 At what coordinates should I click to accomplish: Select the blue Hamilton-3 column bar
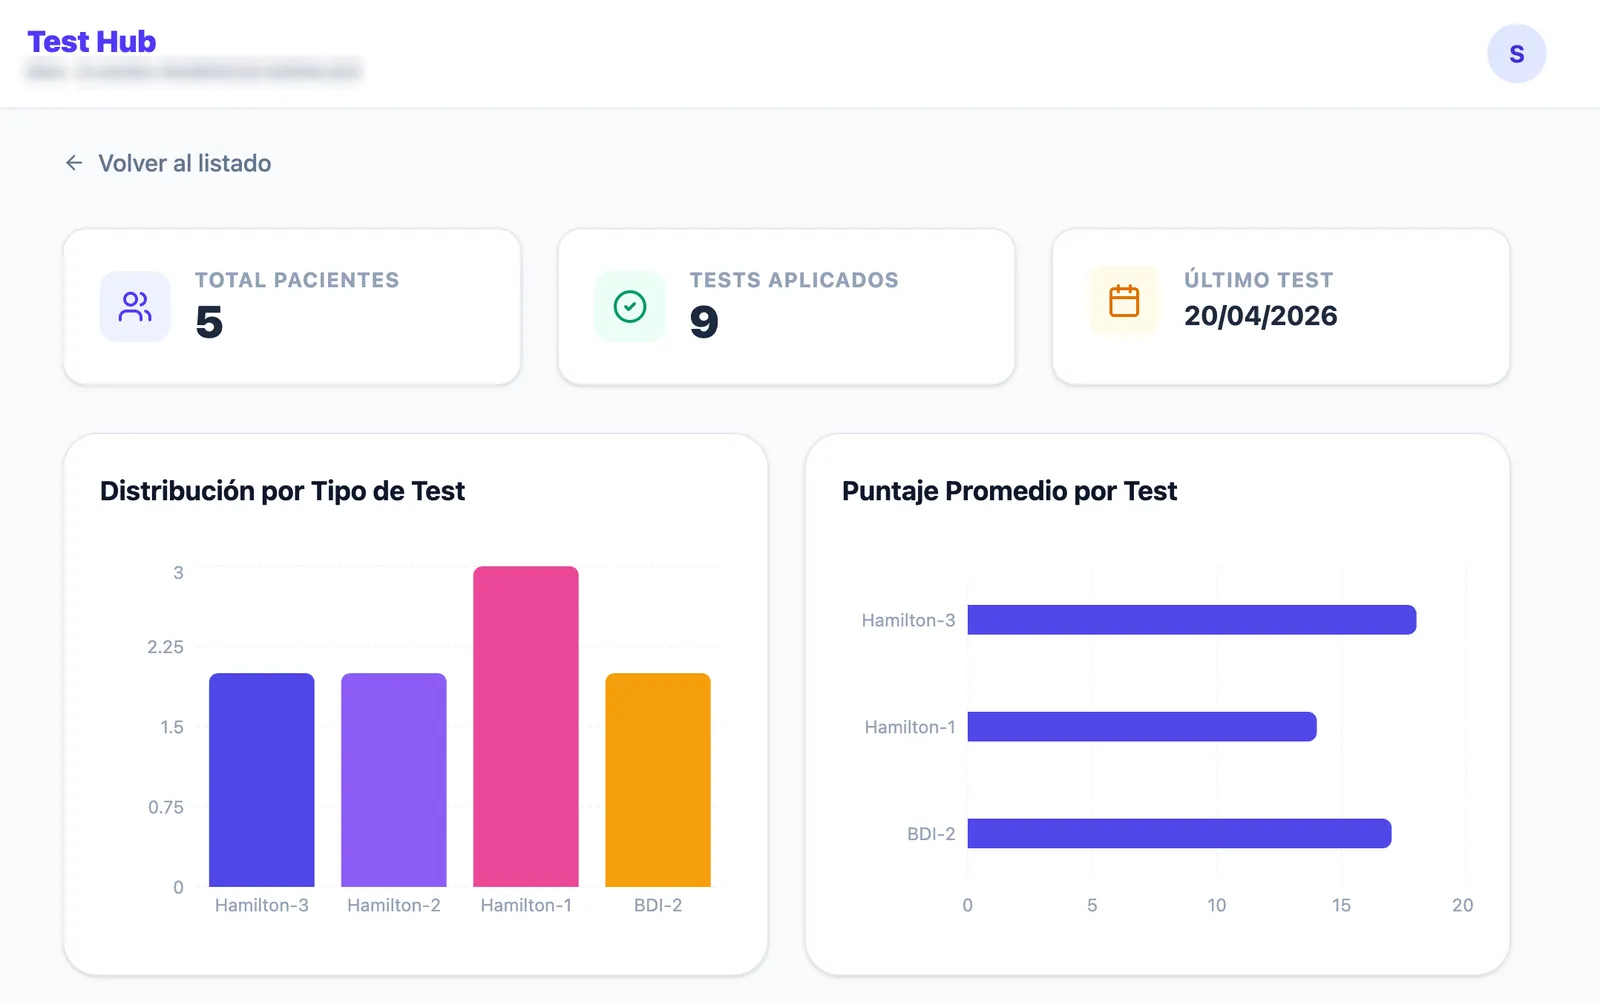[x=262, y=780]
